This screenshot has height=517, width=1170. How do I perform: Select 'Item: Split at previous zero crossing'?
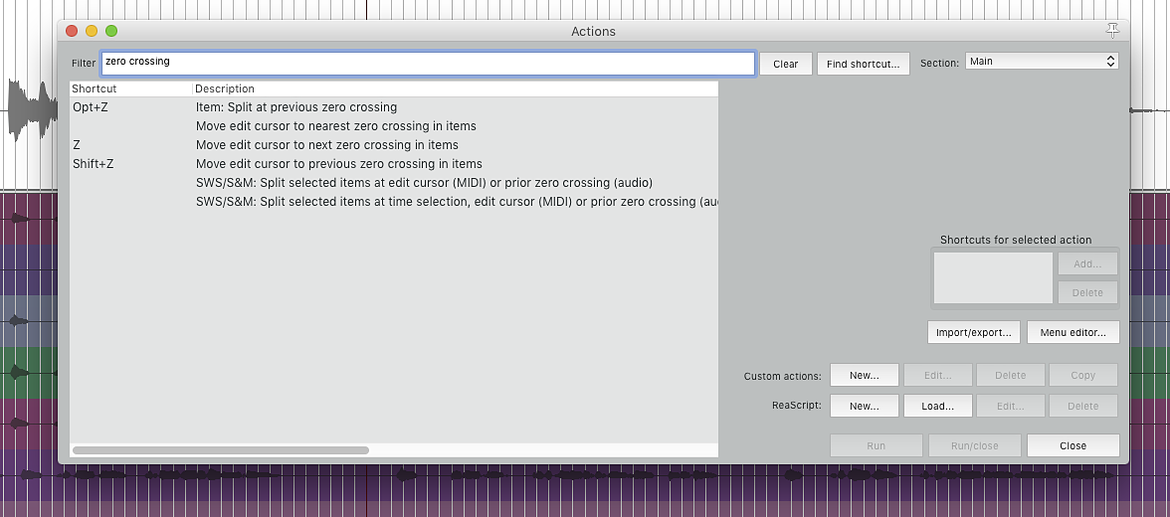[x=394, y=107]
